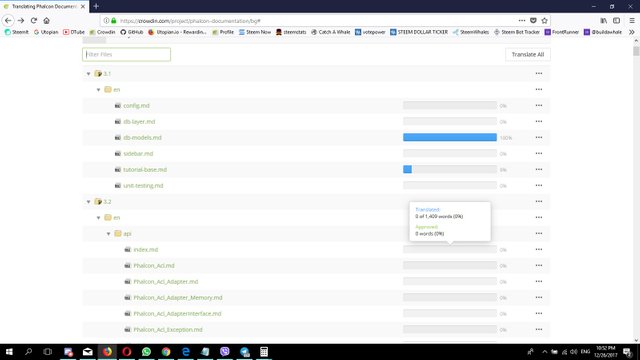Open more options for Phalcon_Acl_Exception.md
640x360 pixels.
click(x=539, y=329)
